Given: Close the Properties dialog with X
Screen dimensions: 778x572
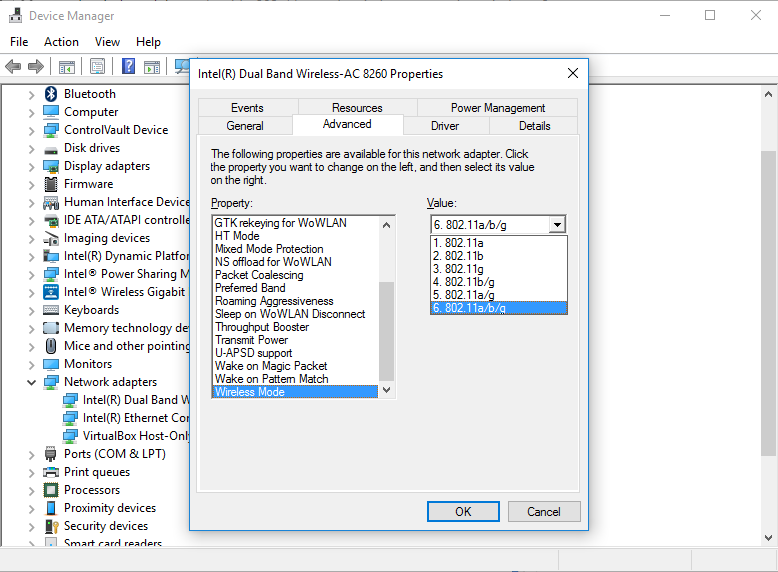Looking at the screenshot, I should coord(573,73).
